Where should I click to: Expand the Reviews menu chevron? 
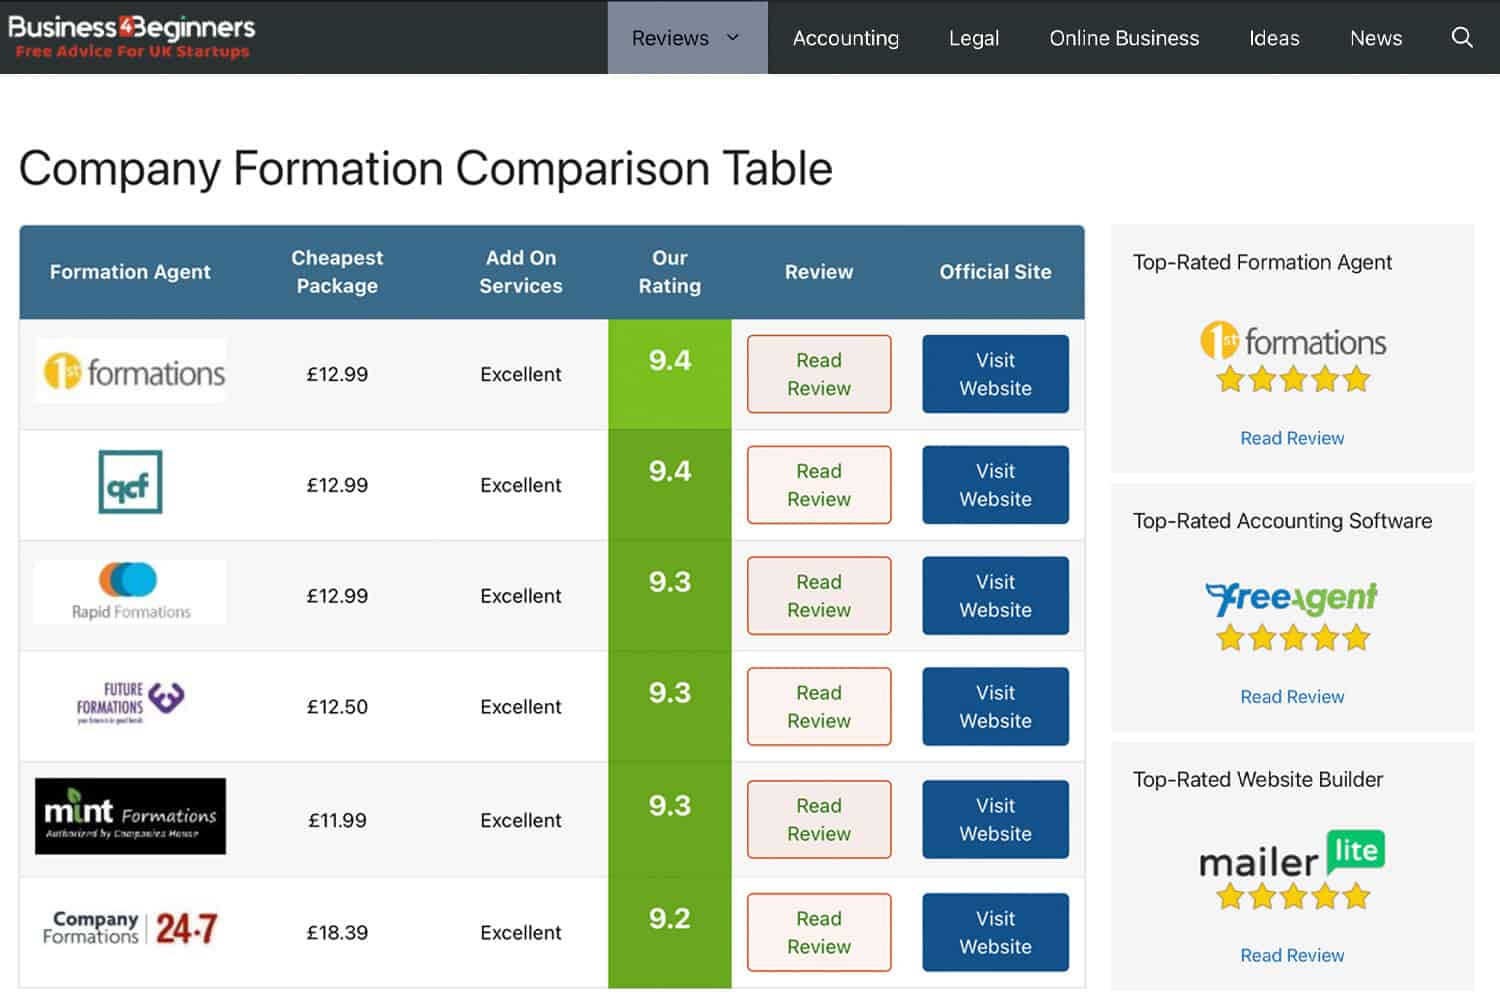(x=733, y=37)
